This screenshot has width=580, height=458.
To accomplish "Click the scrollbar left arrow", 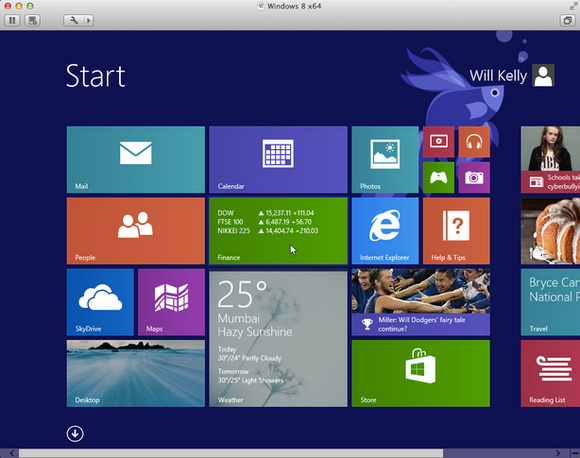I will [x=12, y=454].
